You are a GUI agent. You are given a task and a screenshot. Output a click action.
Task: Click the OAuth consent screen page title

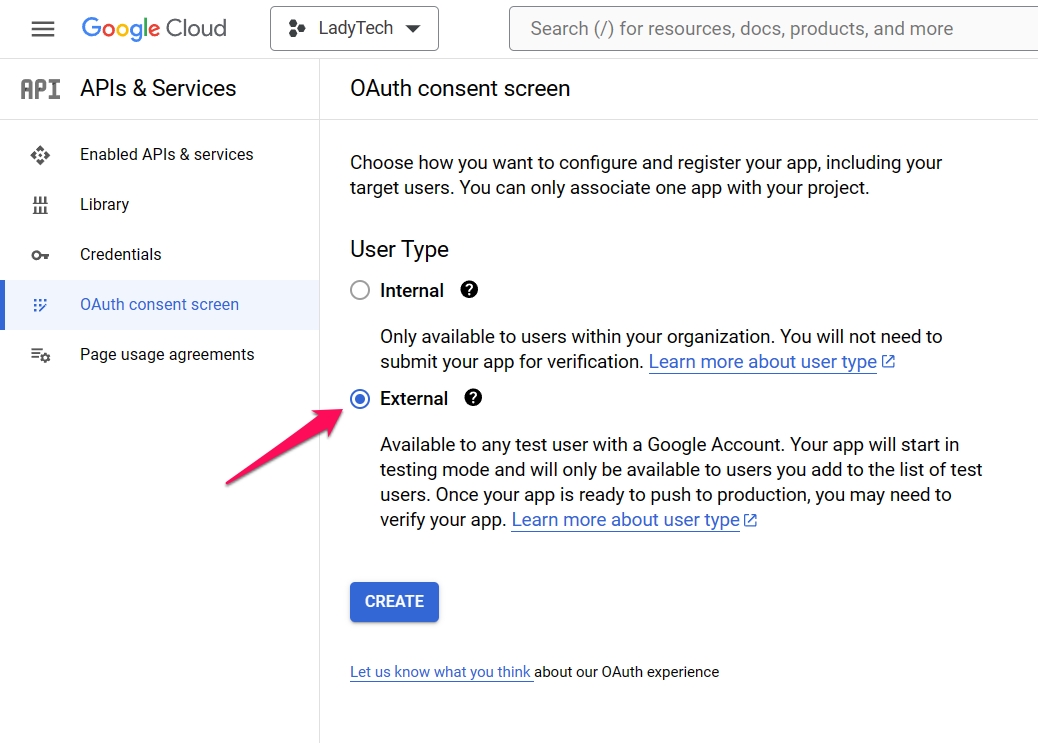point(460,89)
